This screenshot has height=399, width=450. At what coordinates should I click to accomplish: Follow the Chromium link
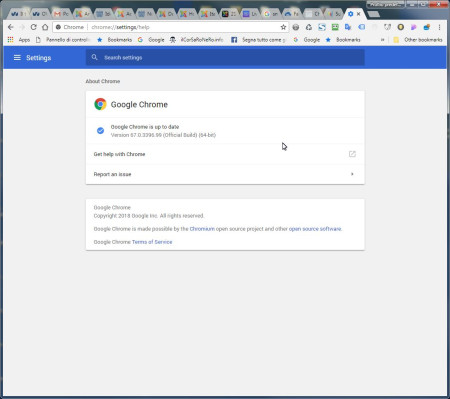[x=202, y=229]
